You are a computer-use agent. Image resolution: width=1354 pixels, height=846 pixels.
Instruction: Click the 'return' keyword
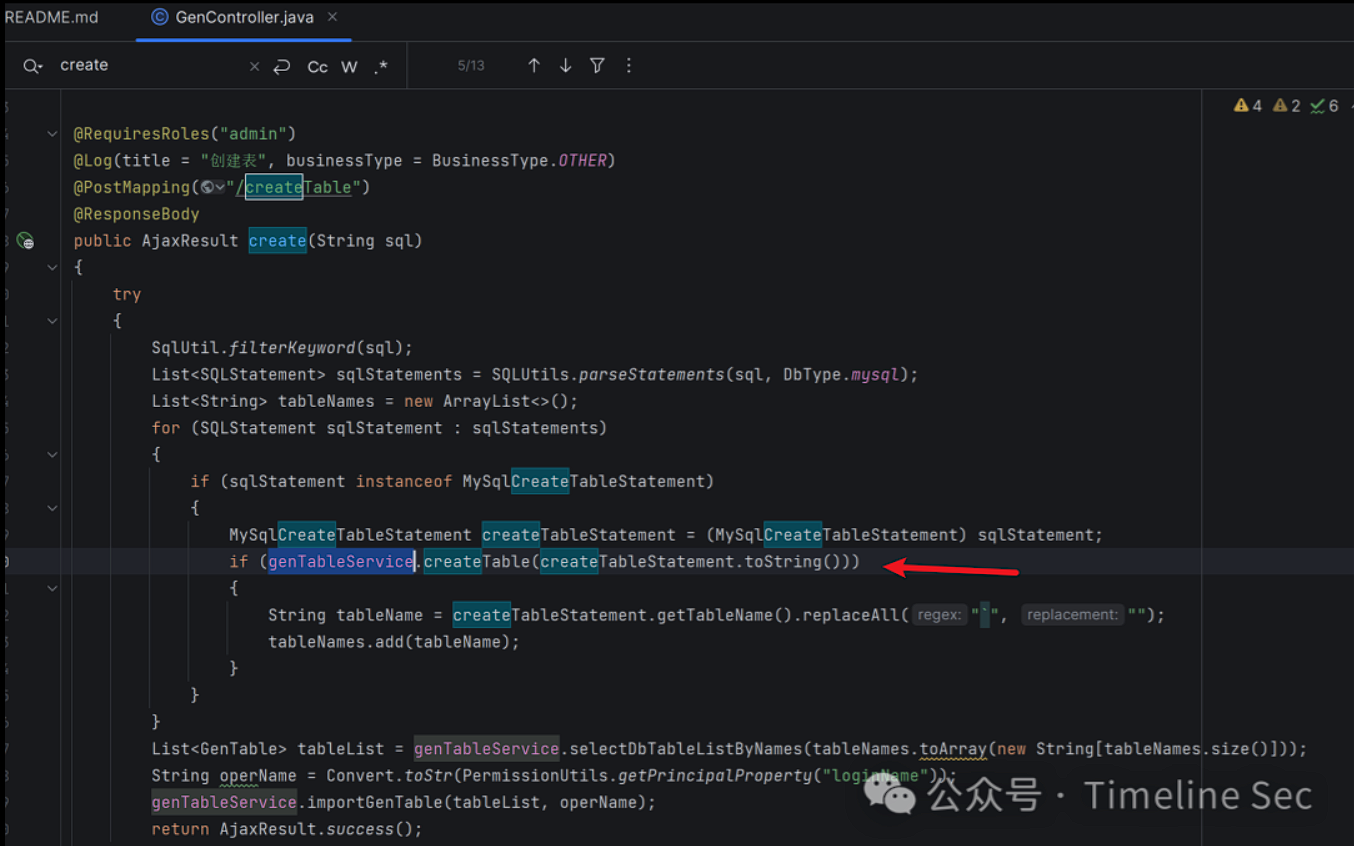point(181,829)
